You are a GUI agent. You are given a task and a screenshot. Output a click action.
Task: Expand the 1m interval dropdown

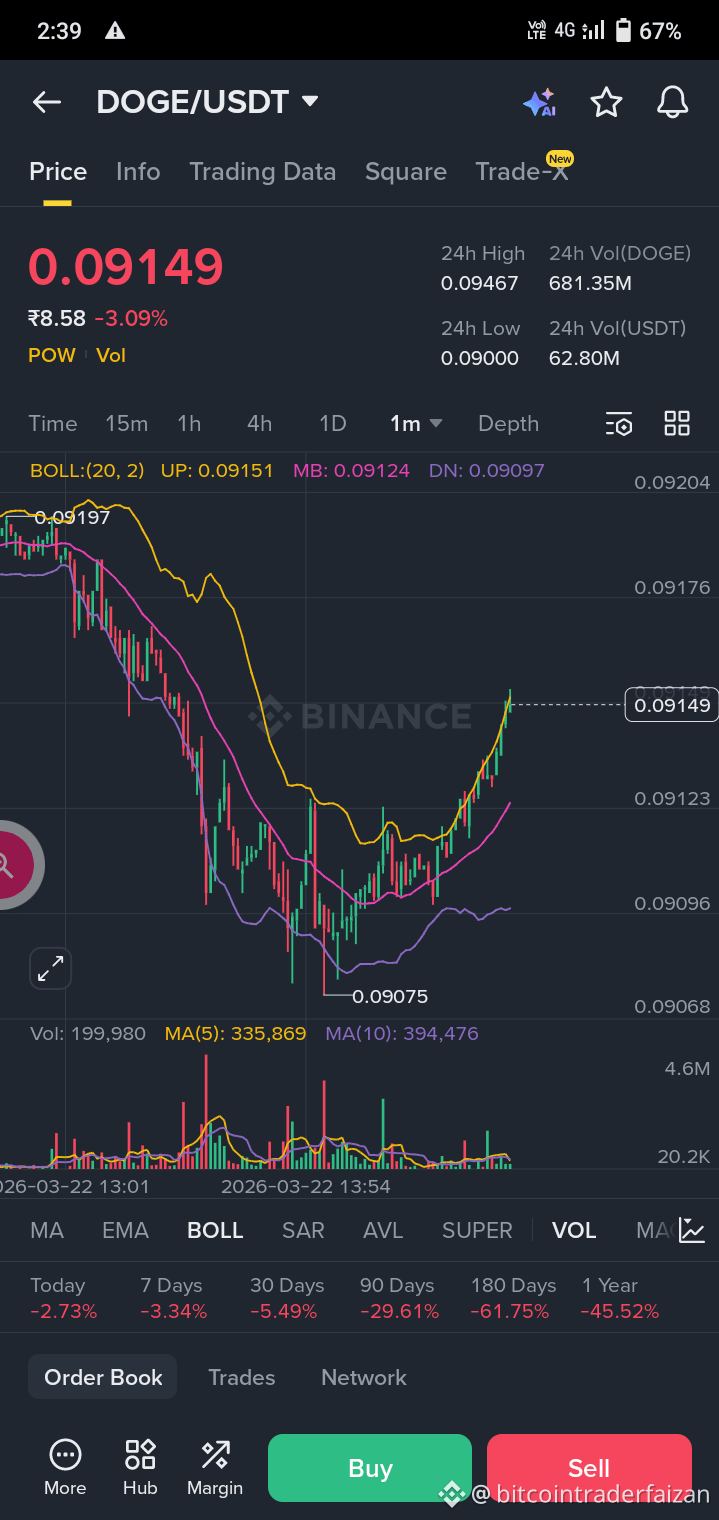click(x=416, y=424)
